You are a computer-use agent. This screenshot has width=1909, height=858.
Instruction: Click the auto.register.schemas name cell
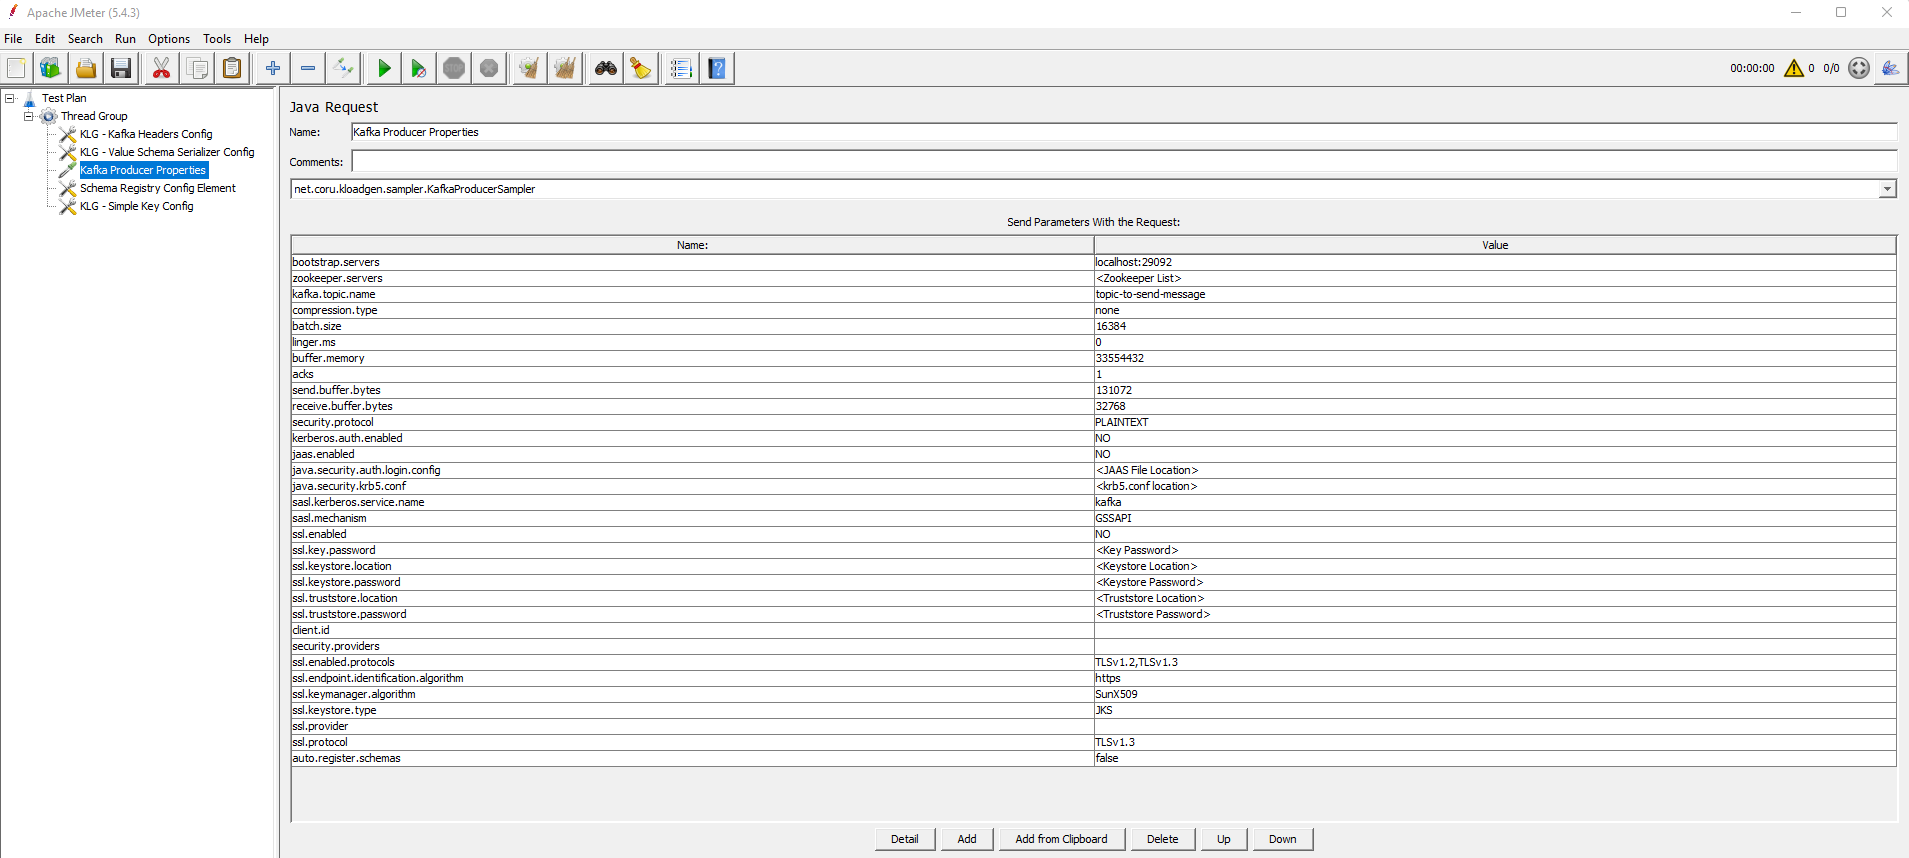pyautogui.click(x=692, y=758)
